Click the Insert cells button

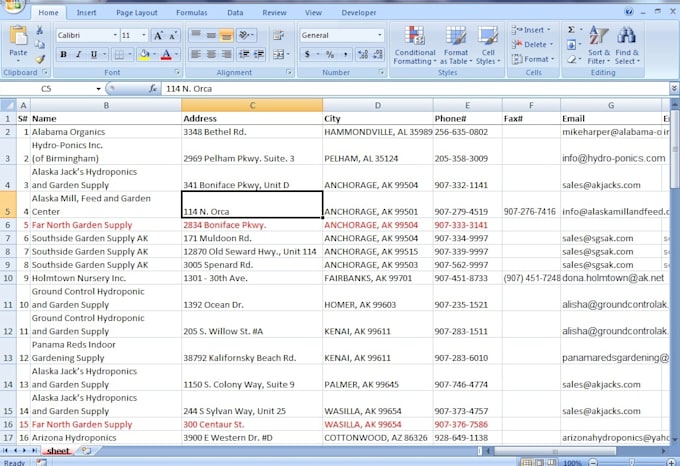coord(531,30)
